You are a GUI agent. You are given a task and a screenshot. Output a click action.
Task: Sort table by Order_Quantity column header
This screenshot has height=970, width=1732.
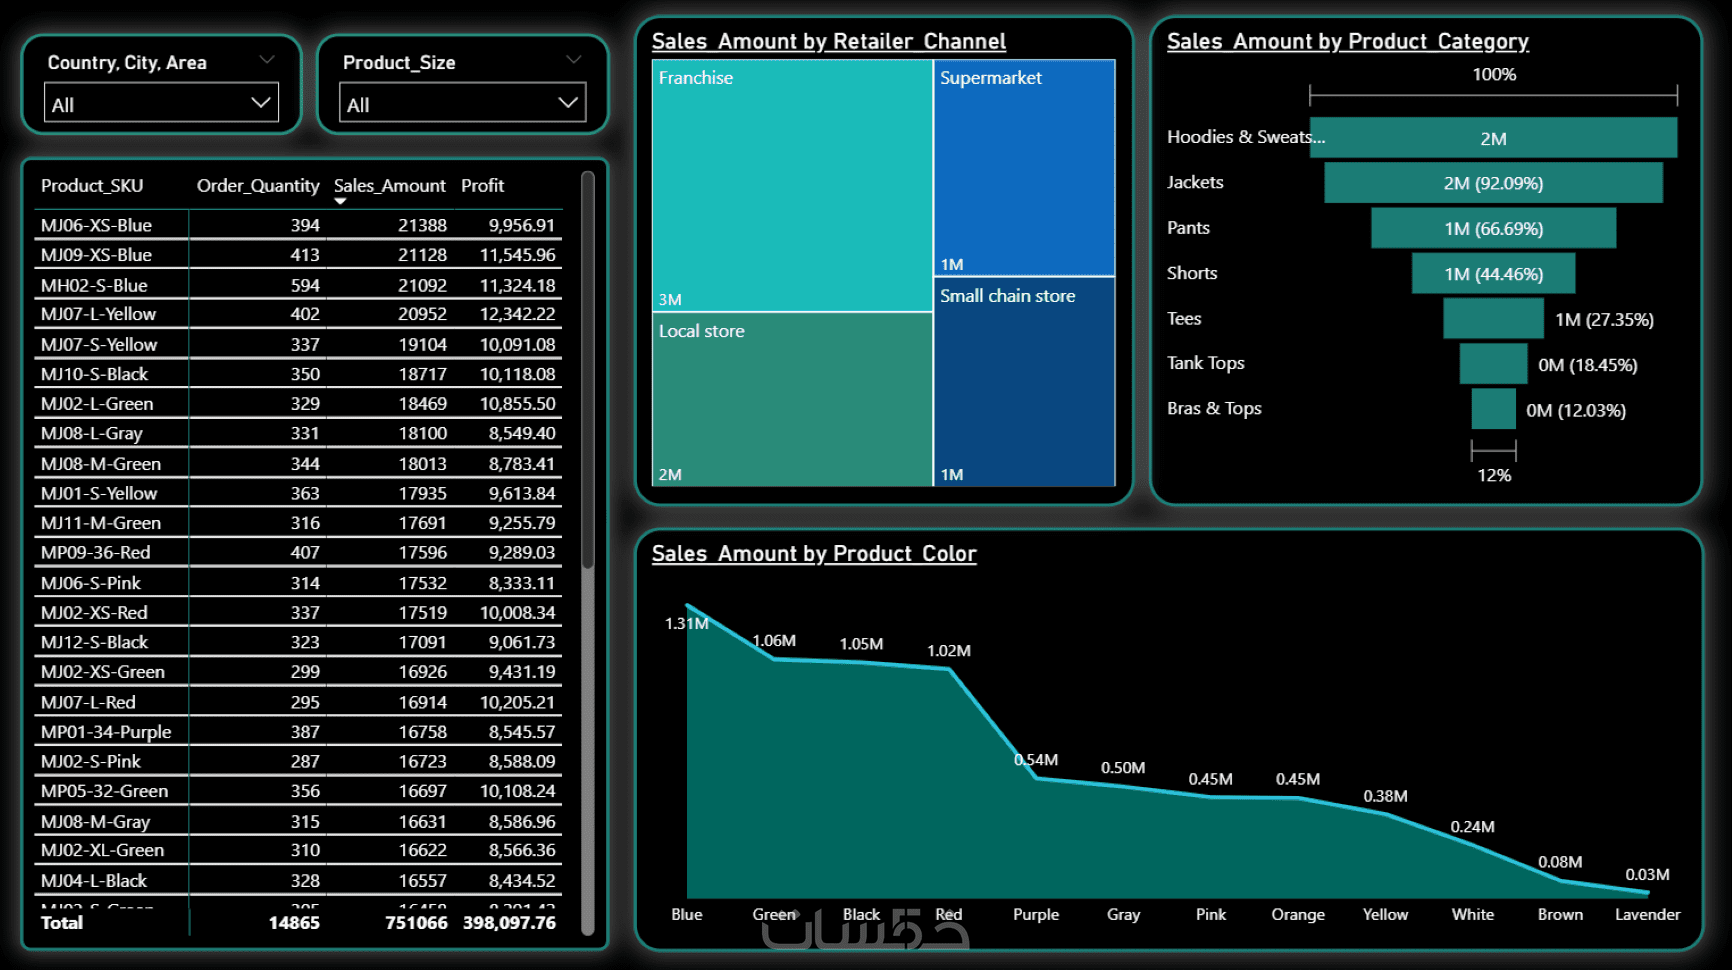[x=258, y=185]
